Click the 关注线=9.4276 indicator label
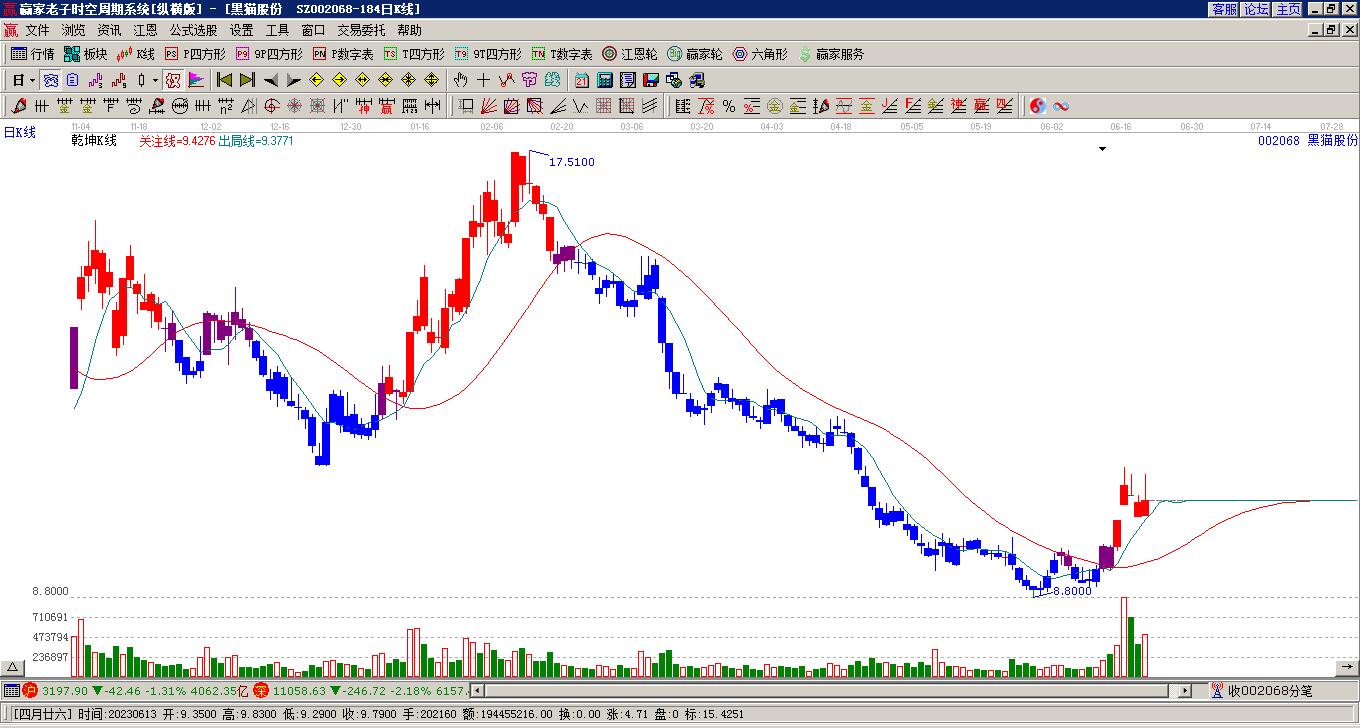The image size is (1360, 728). [177, 141]
